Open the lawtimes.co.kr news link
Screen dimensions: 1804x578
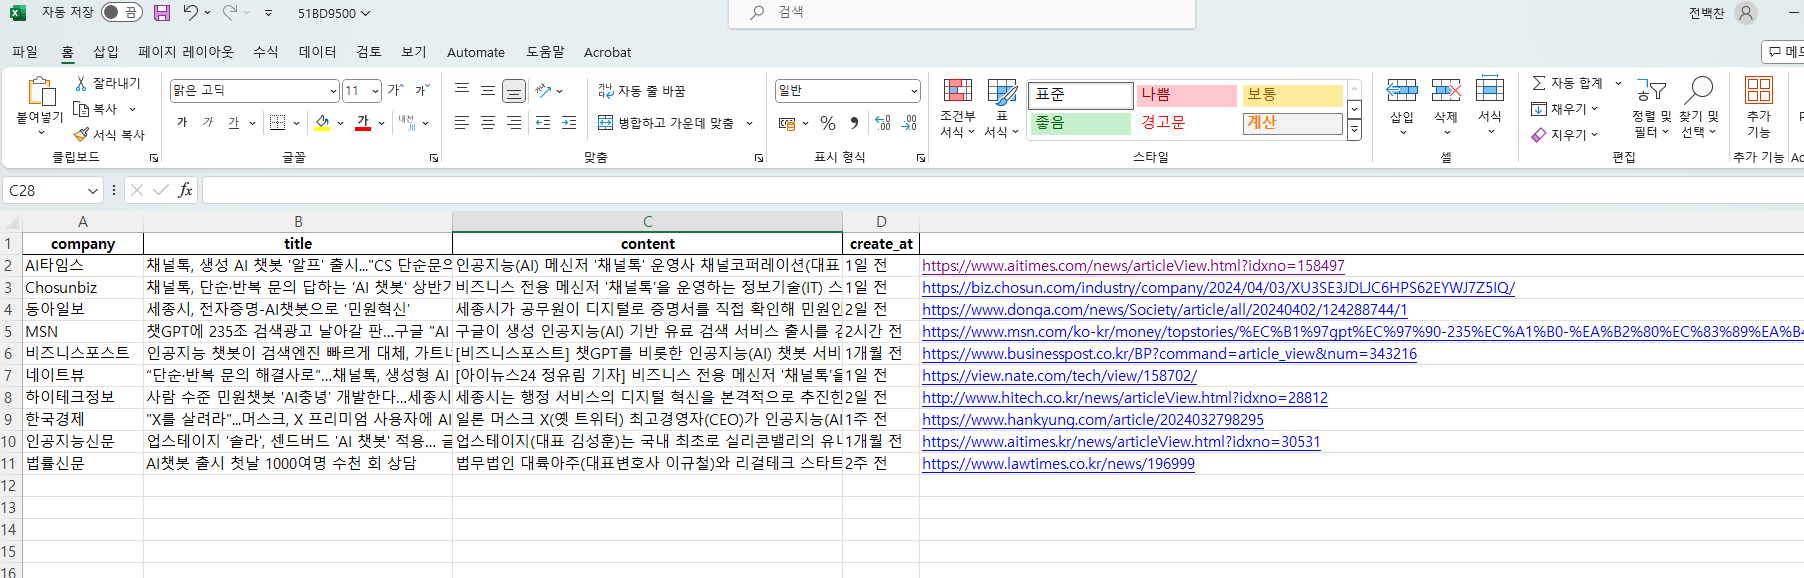point(1058,464)
